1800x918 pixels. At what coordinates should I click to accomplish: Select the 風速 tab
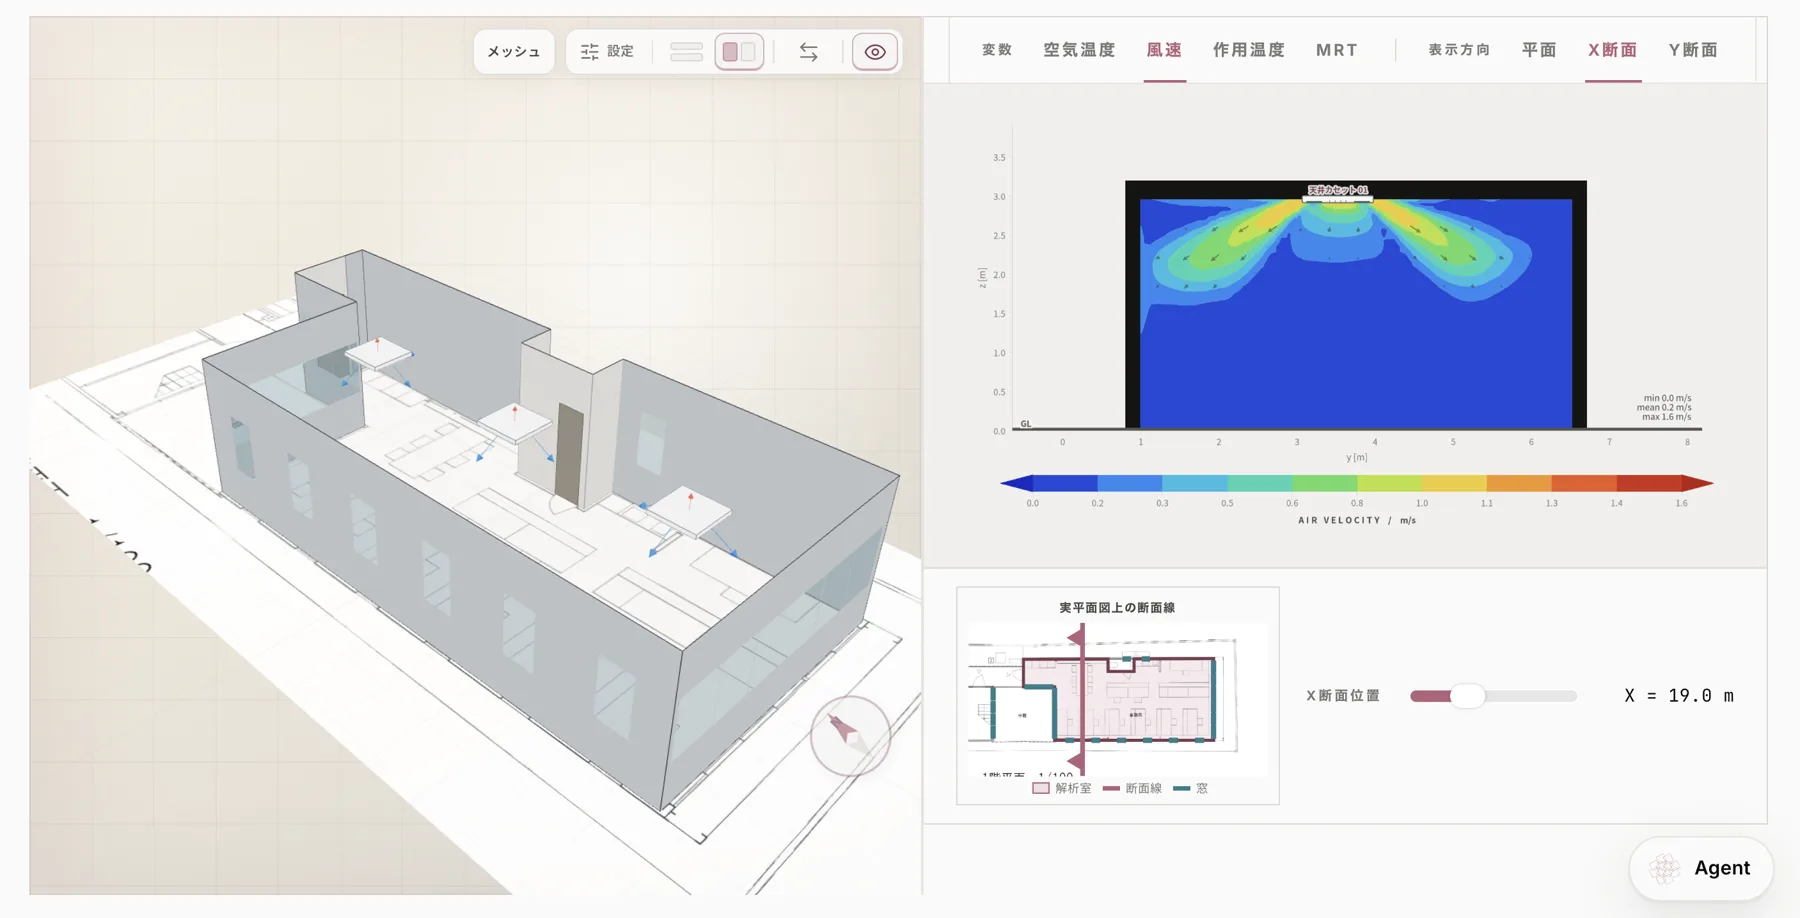pos(1165,50)
